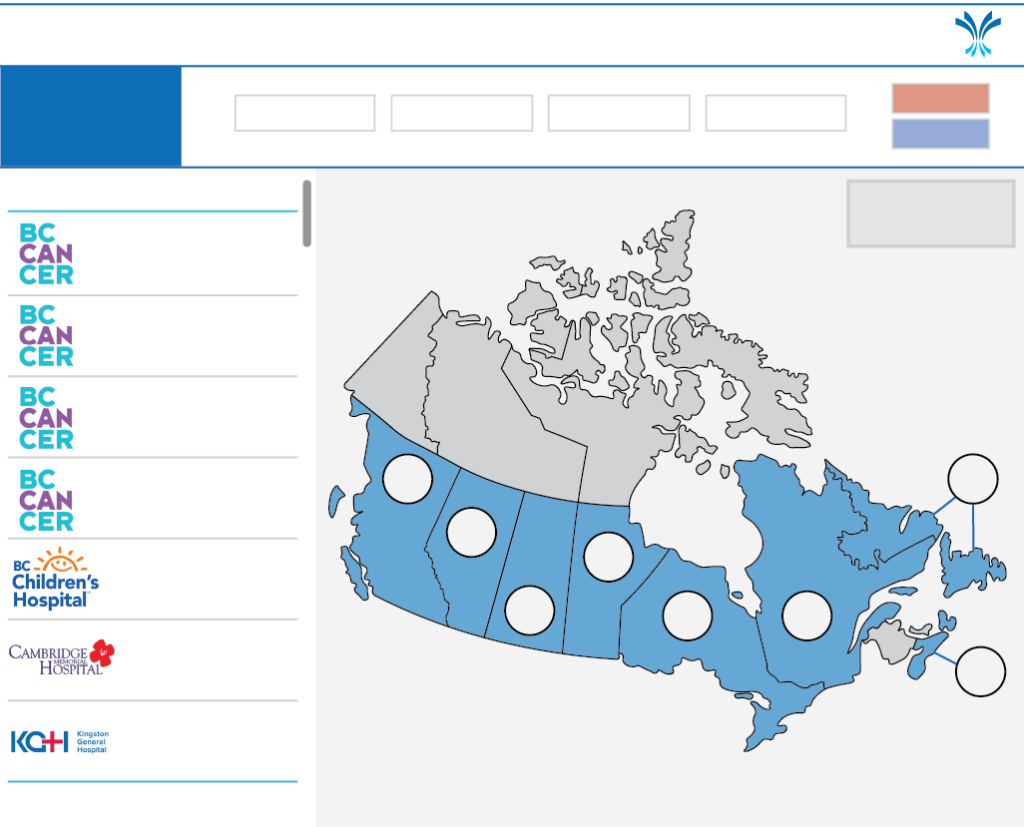Image resolution: width=1024 pixels, height=827 pixels.
Task: Select the Kingston General Hospital logo
Action: 60,741
